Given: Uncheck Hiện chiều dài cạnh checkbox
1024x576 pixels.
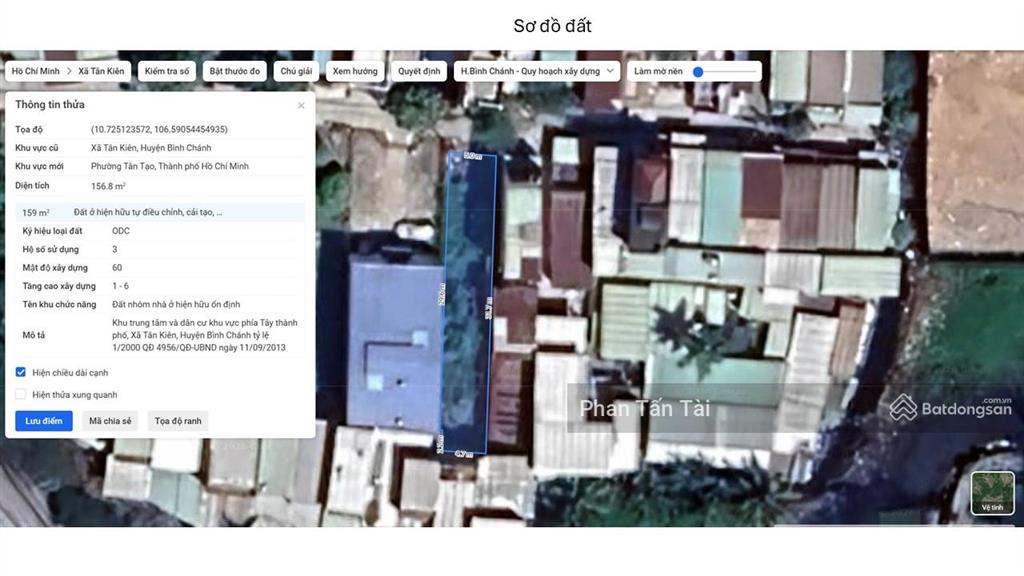Looking at the screenshot, I should 21,372.
